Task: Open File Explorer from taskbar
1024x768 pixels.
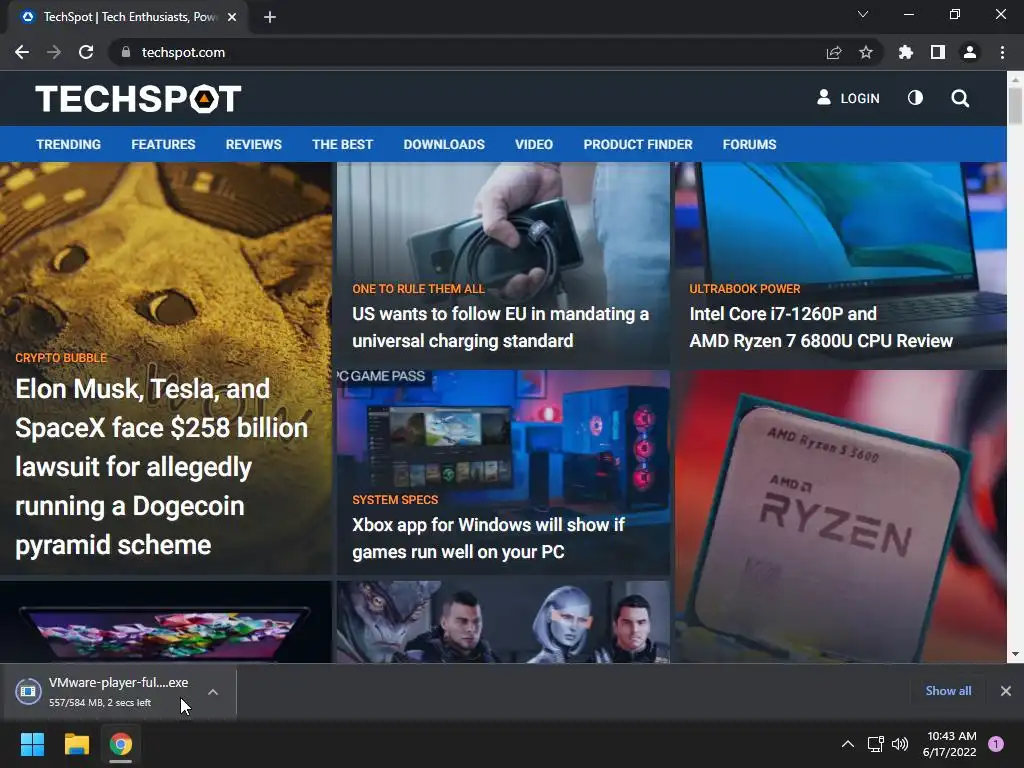Action: pyautogui.click(x=76, y=744)
